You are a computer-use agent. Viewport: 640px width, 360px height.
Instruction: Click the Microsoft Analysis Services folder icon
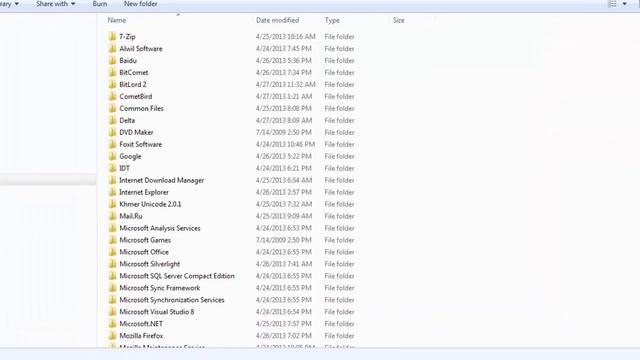tap(112, 228)
